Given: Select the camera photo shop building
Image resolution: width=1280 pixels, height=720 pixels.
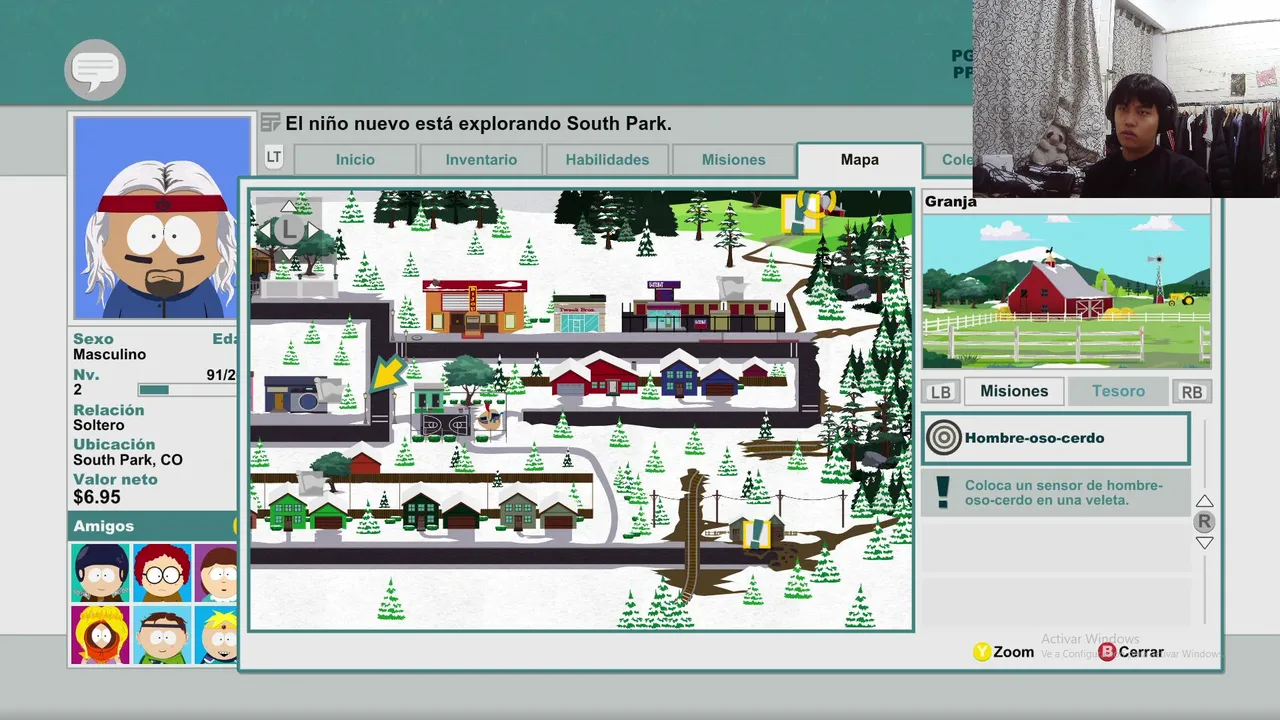Looking at the screenshot, I should point(296,395).
